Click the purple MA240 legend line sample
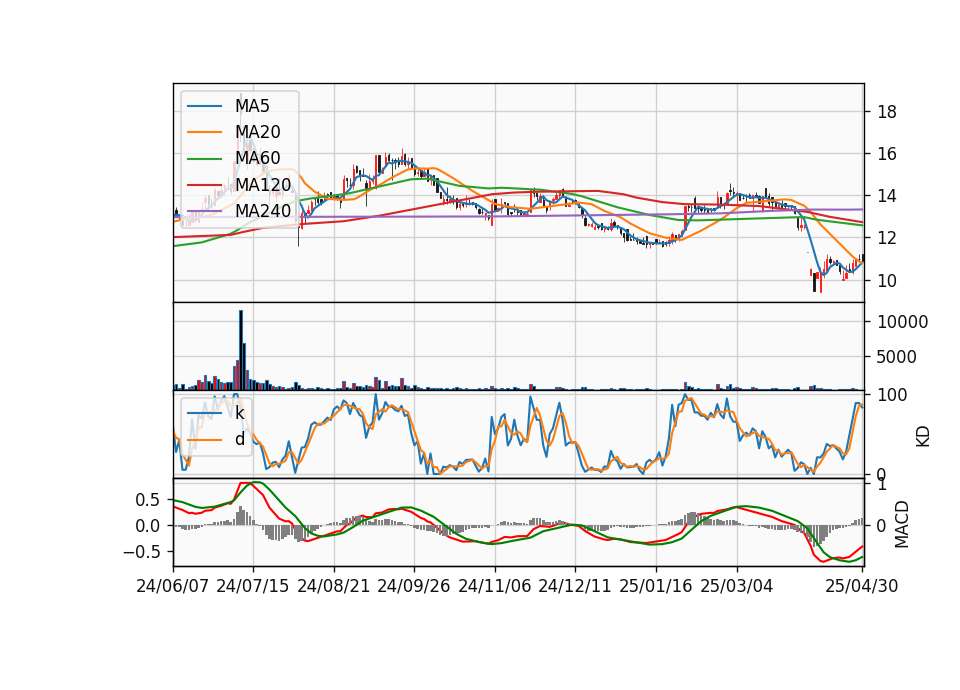960x690 pixels. 204,211
